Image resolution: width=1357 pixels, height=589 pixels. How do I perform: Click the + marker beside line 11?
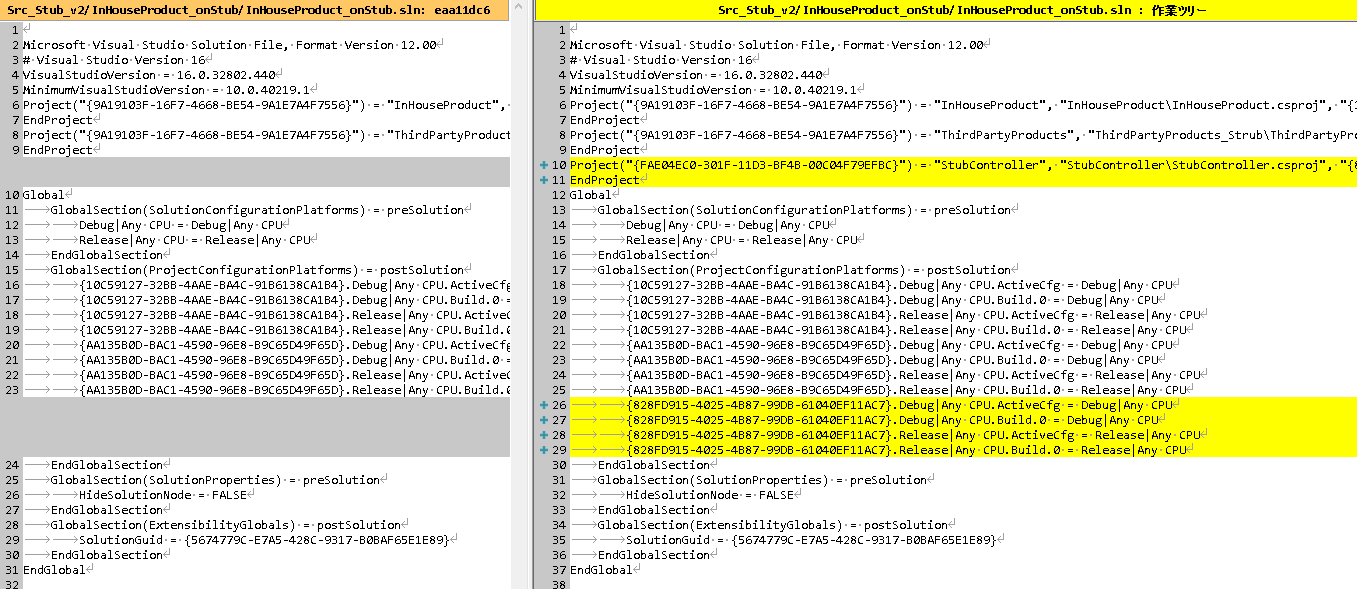[546, 179]
